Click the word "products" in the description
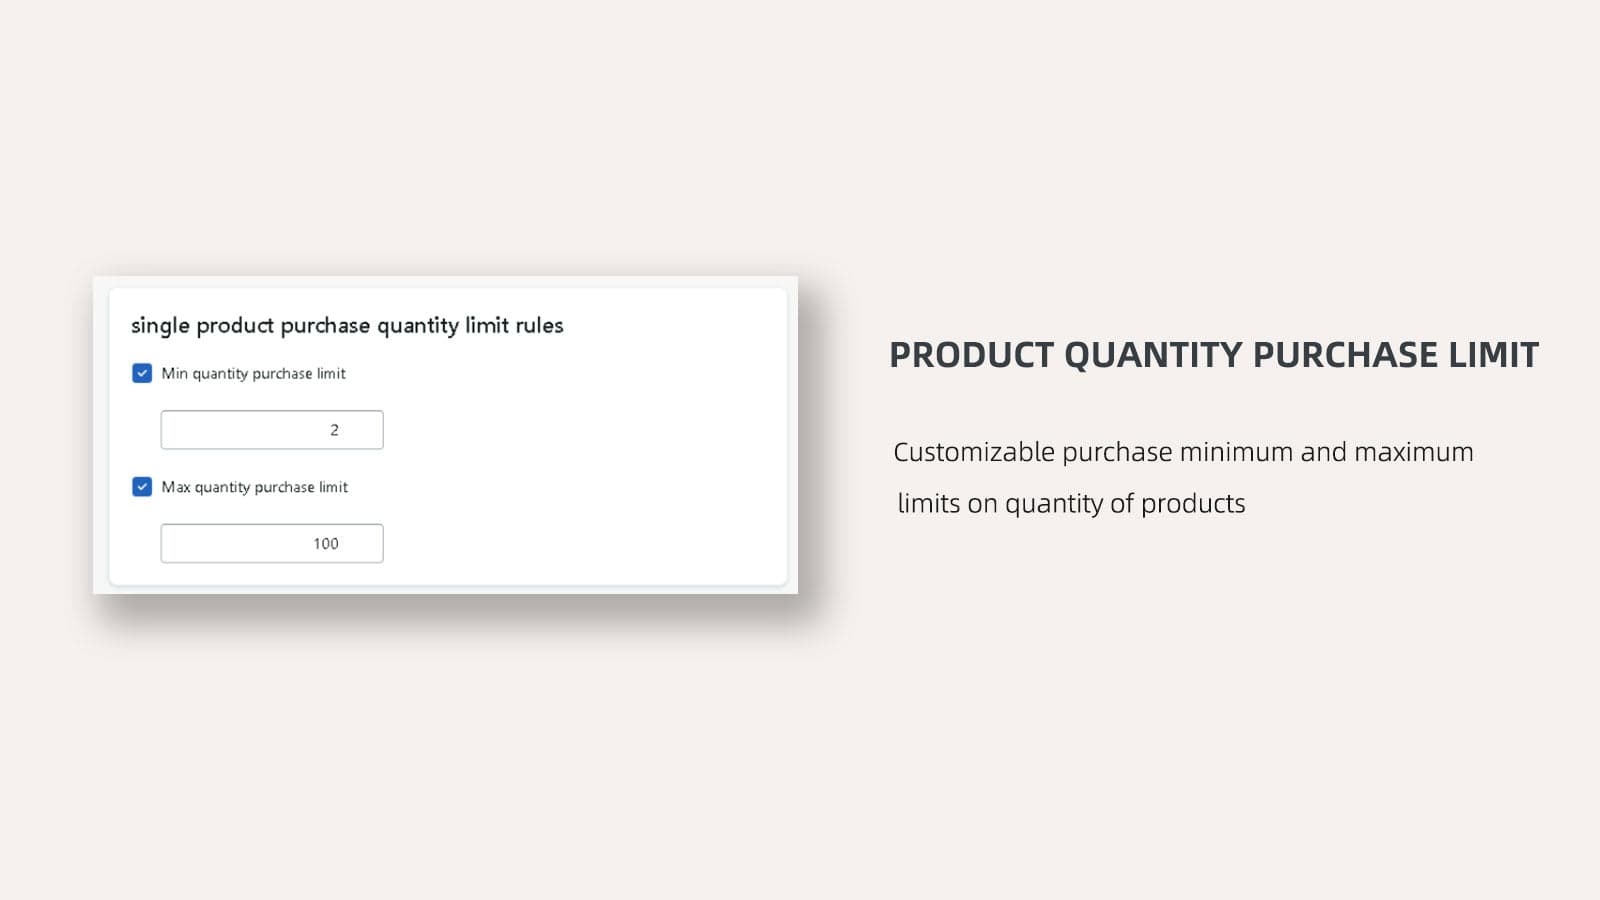1600x900 pixels. tap(1193, 503)
